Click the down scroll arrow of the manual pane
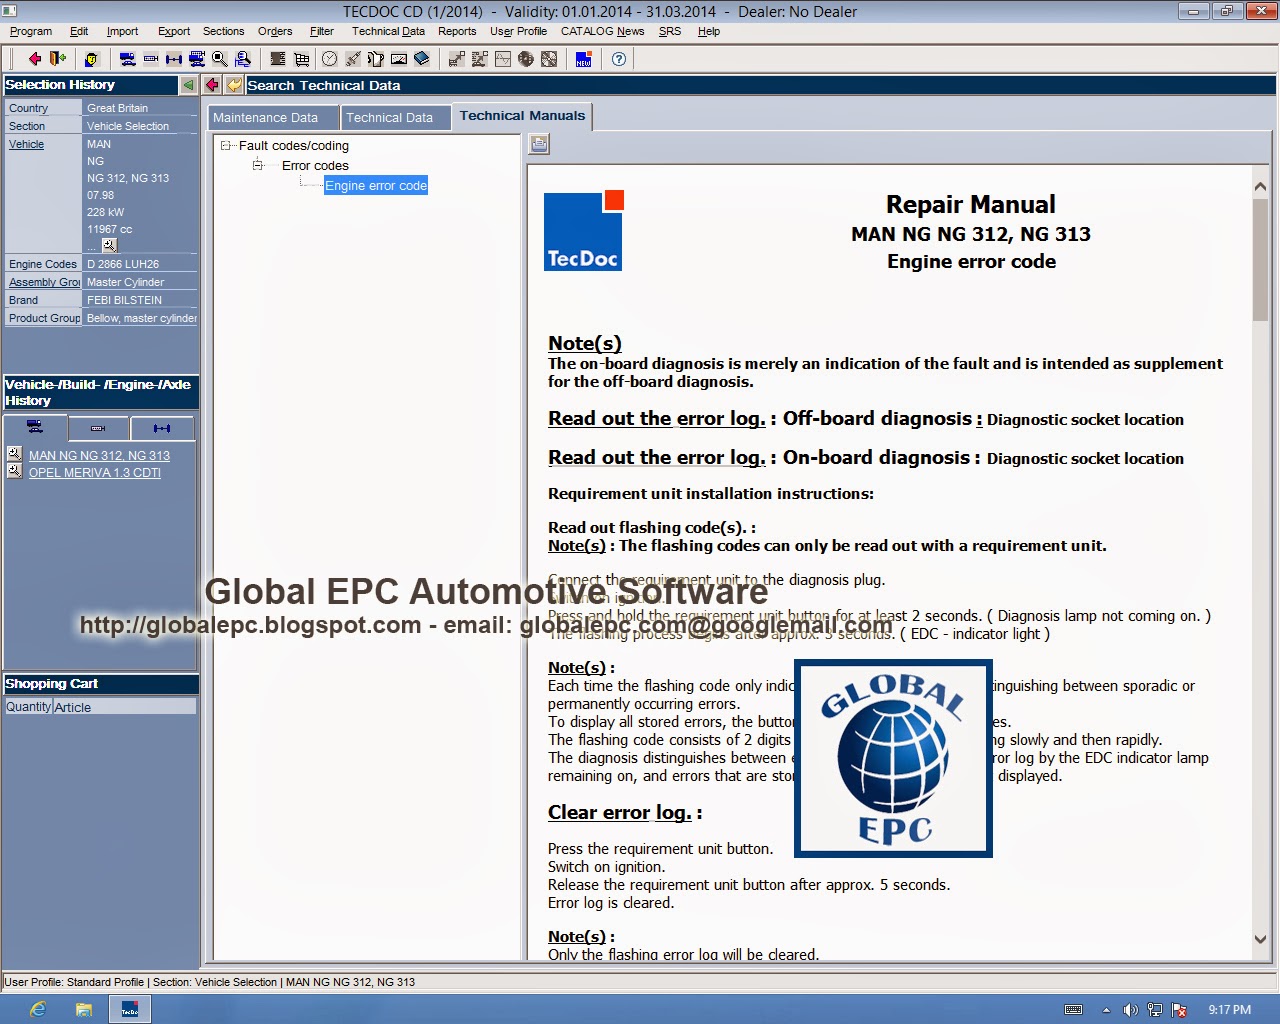Image resolution: width=1280 pixels, height=1024 pixels. (1261, 940)
